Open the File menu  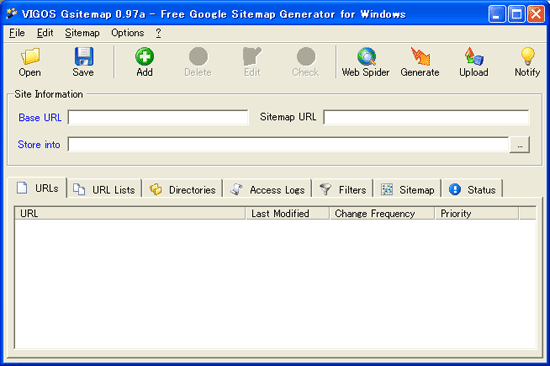[x=17, y=33]
